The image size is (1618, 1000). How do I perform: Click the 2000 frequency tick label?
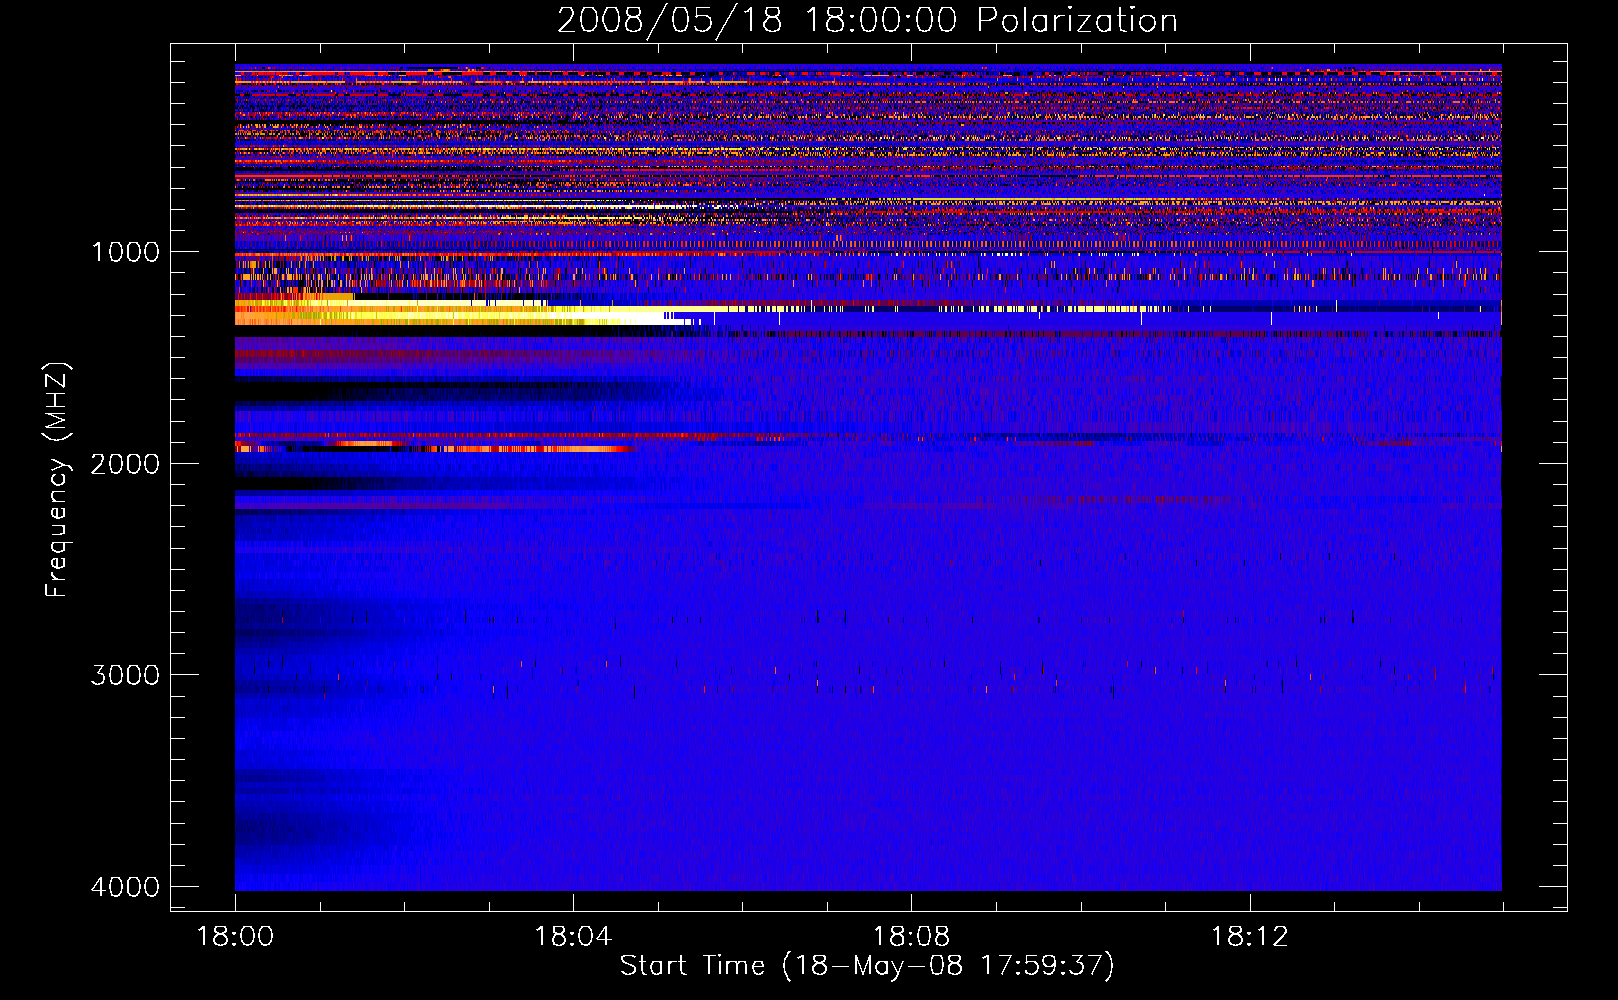(125, 464)
